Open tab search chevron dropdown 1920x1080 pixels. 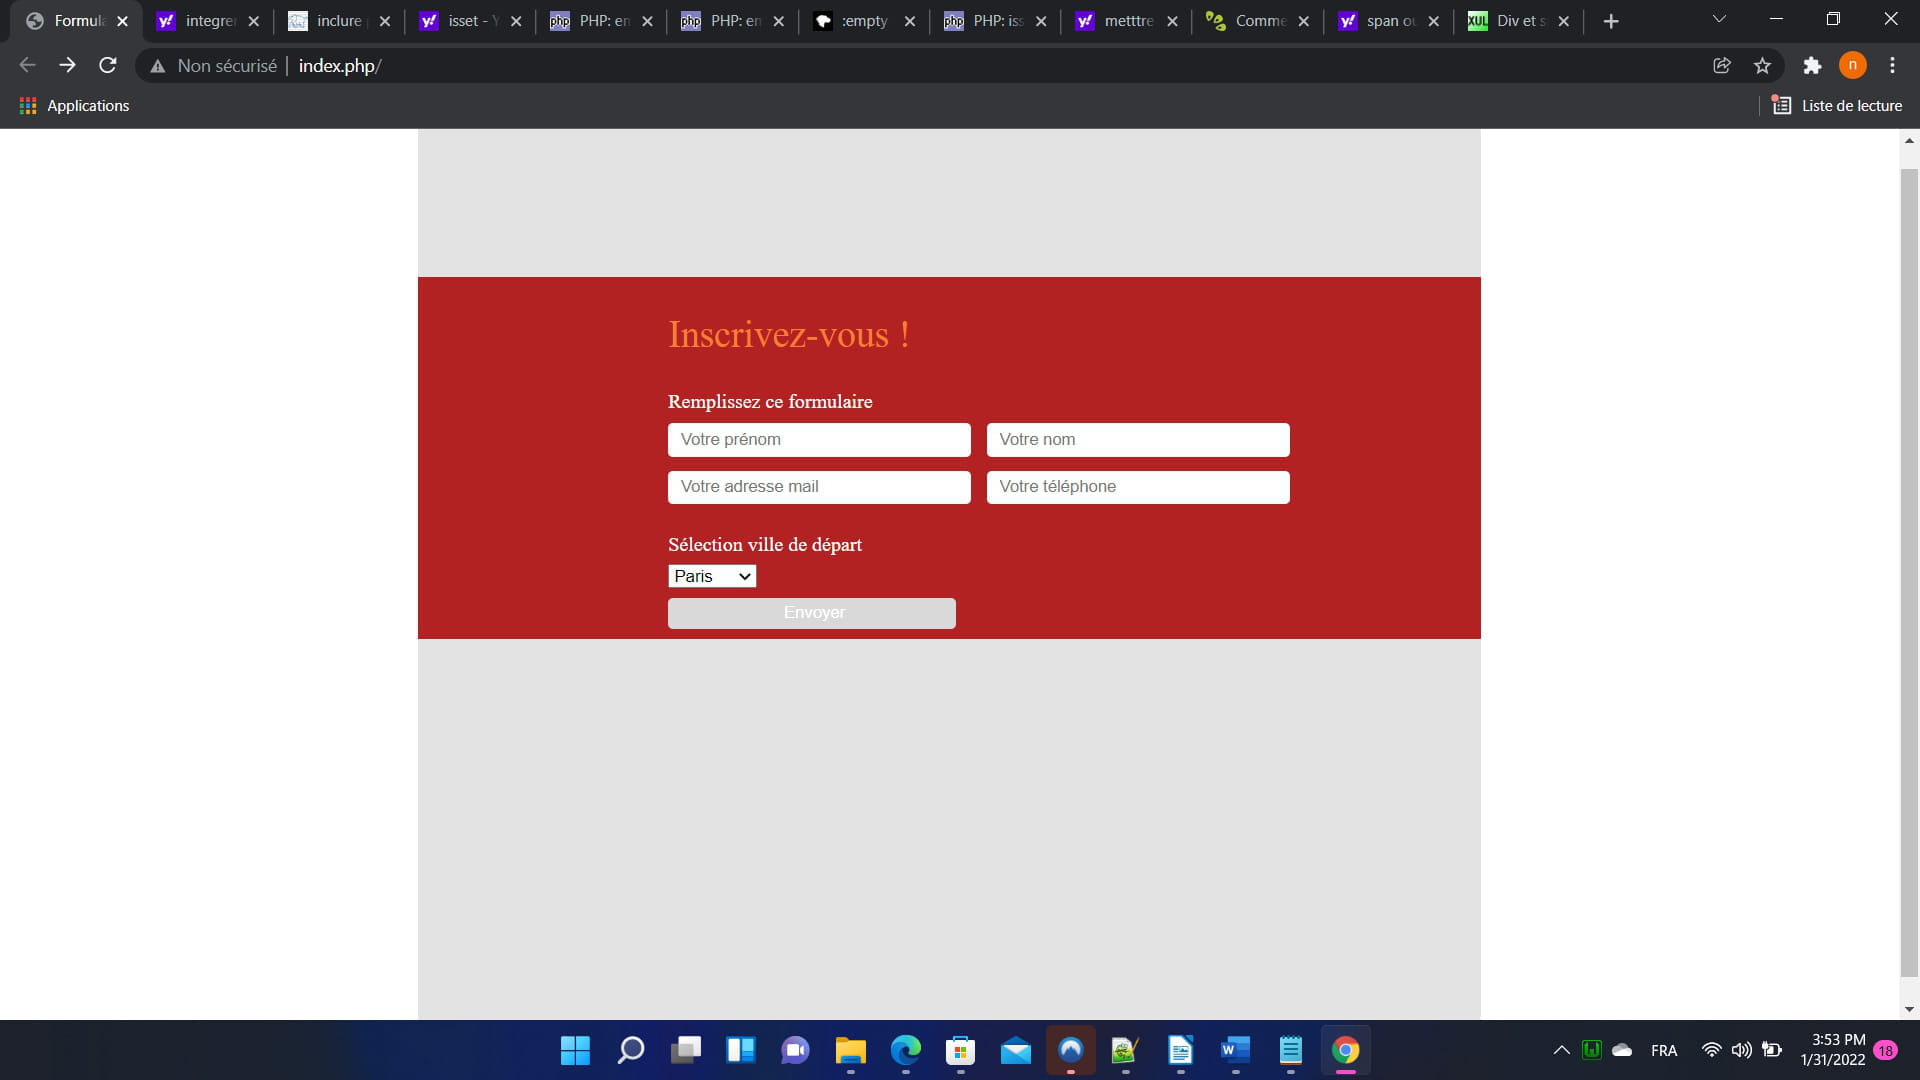pos(1719,20)
